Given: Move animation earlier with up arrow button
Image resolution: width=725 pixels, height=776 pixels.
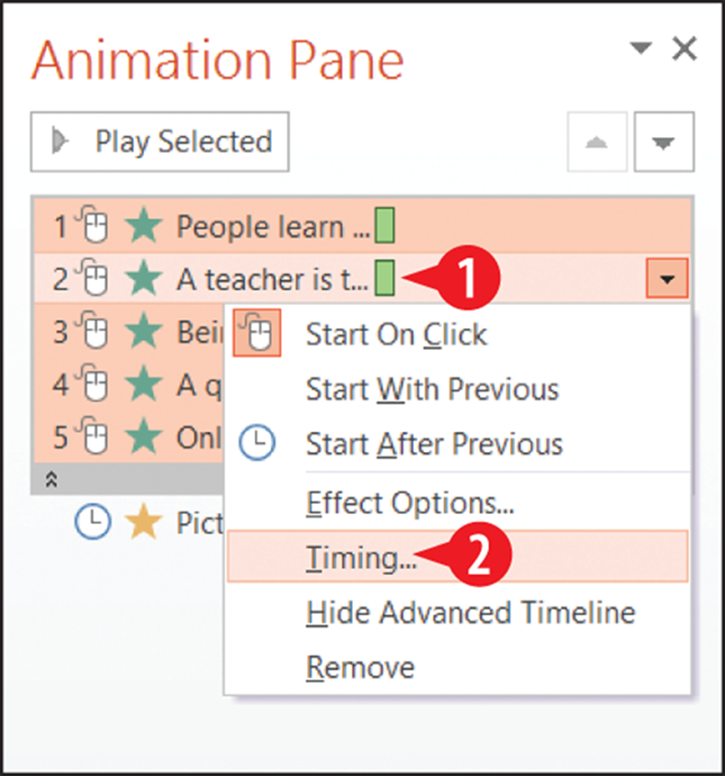Looking at the screenshot, I should (x=597, y=142).
